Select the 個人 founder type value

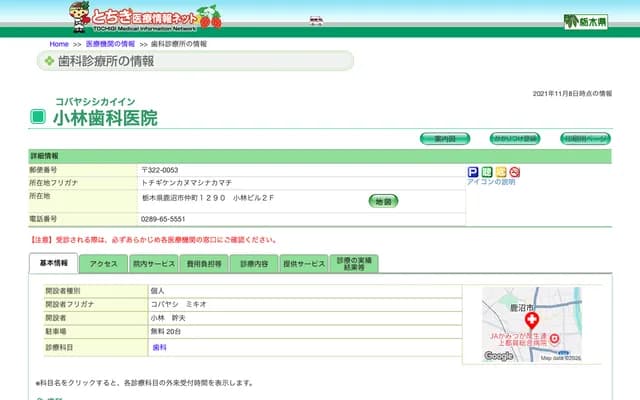158,291
